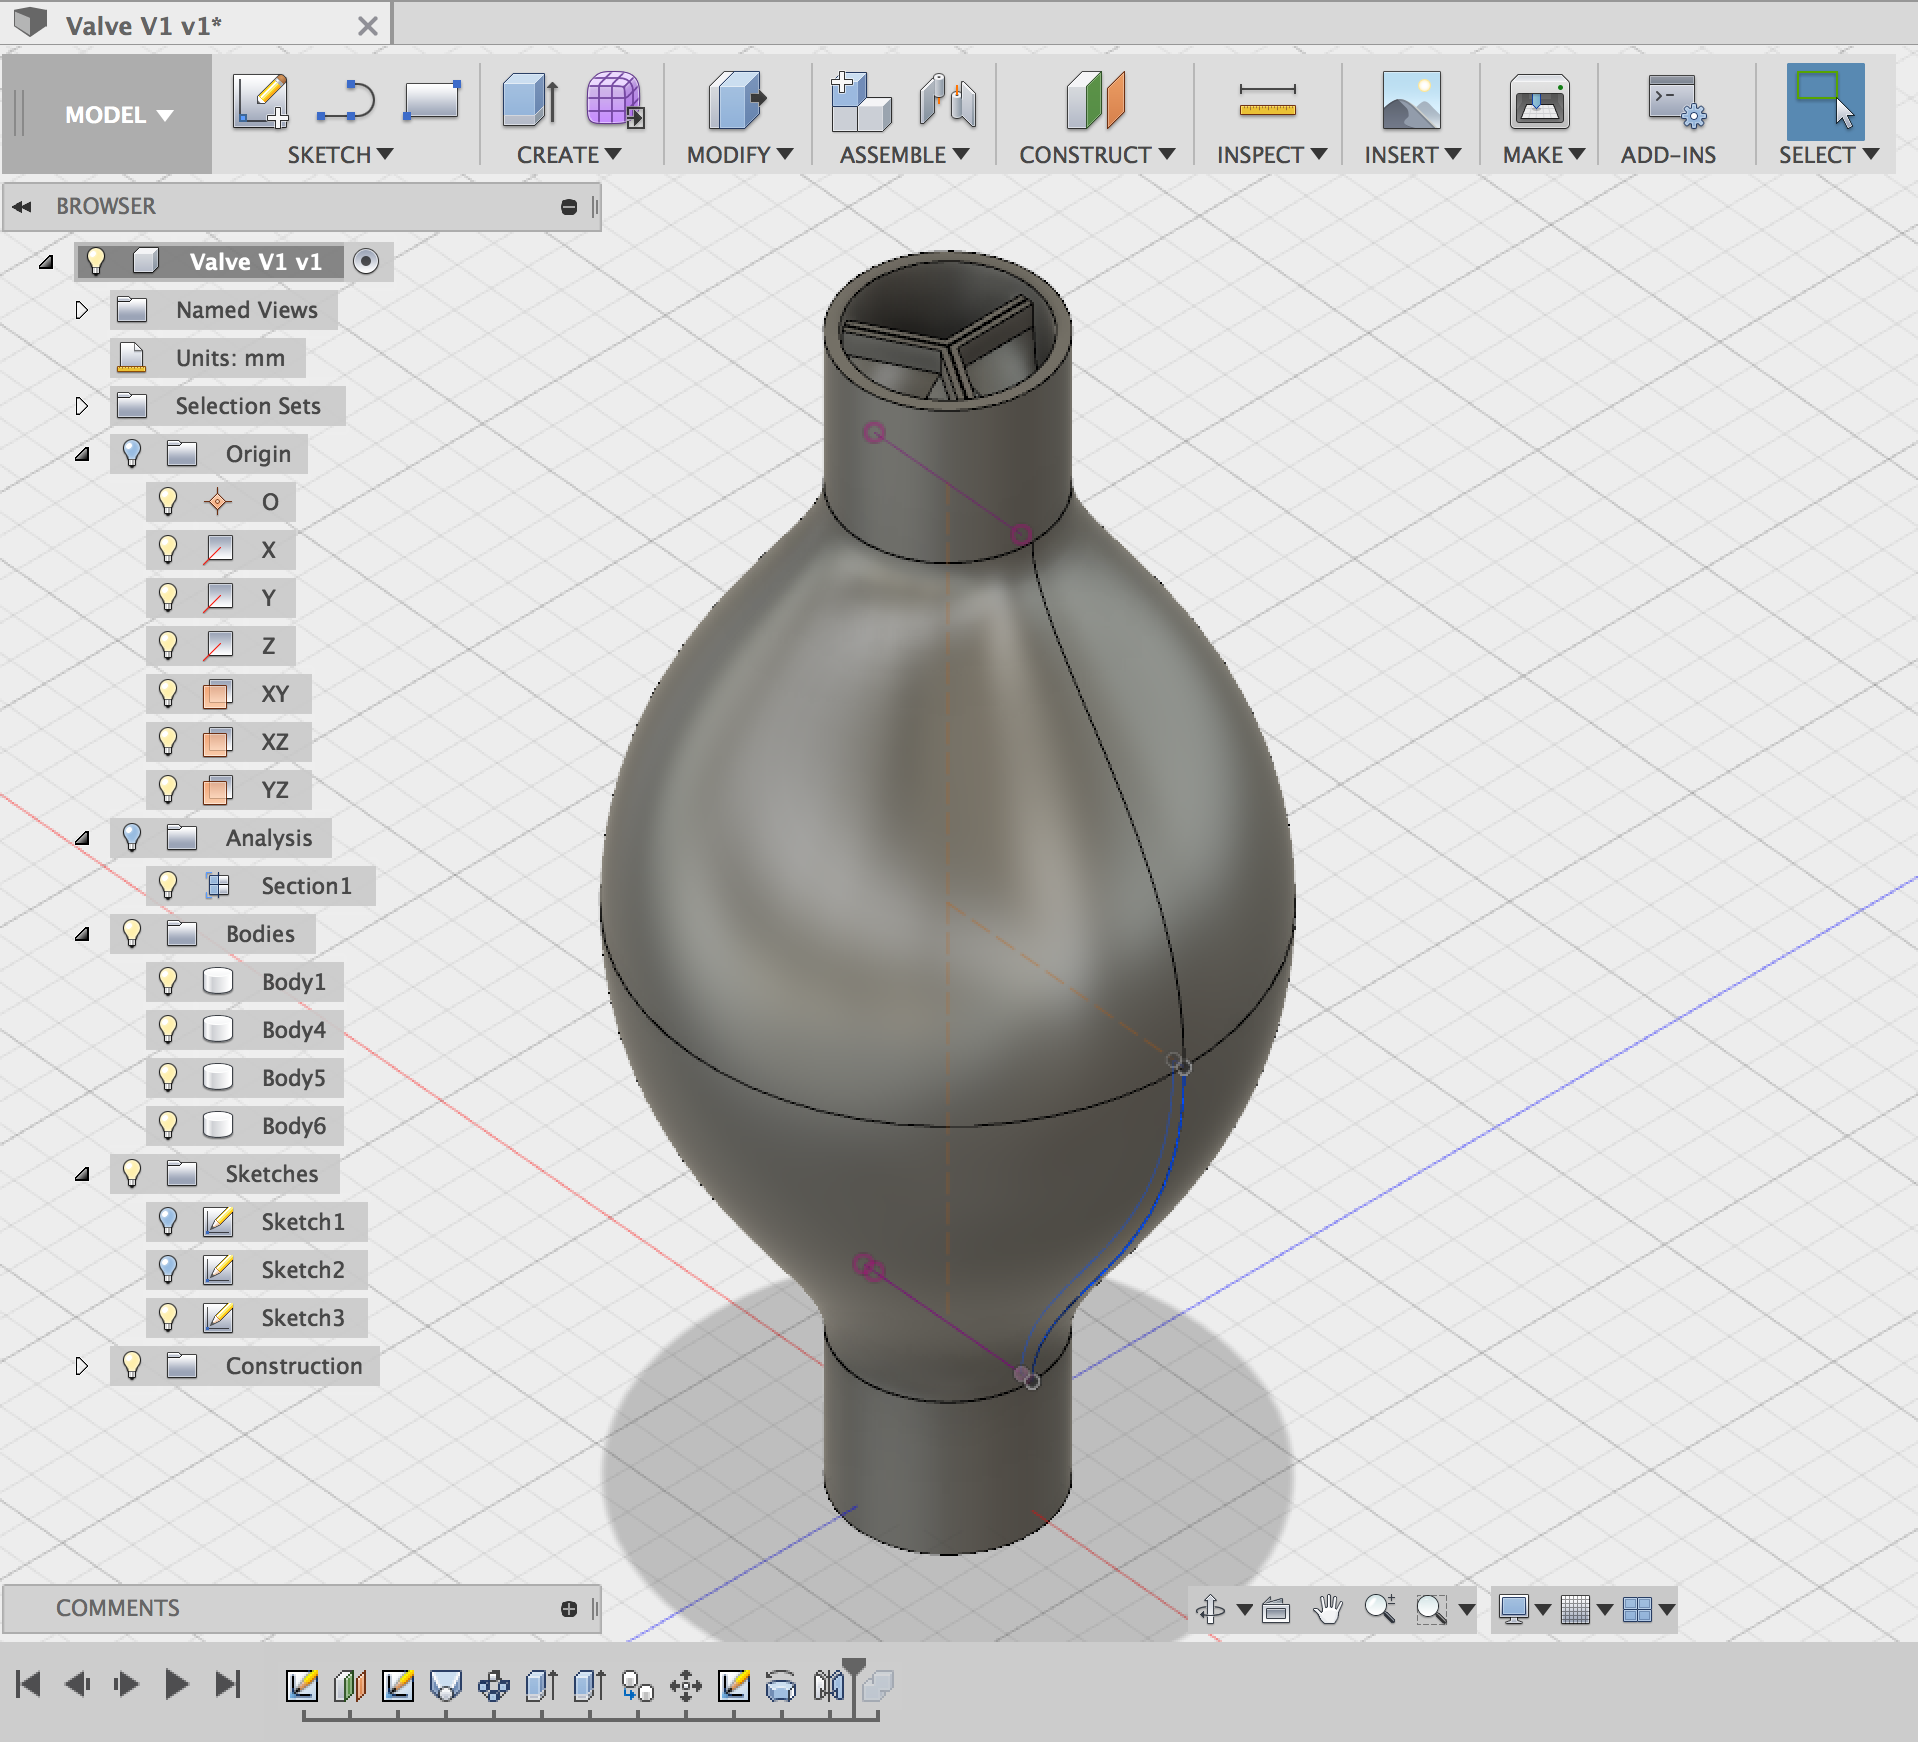Open the ASSEMBLE menu

pos(904,155)
